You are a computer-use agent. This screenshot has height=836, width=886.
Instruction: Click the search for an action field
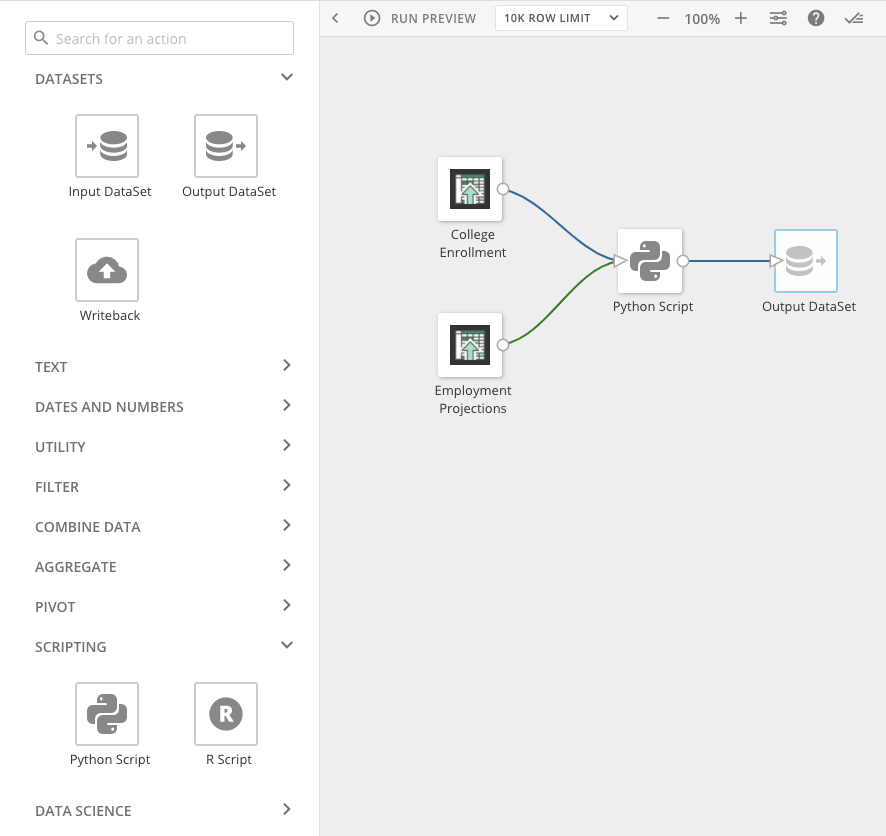[159, 37]
